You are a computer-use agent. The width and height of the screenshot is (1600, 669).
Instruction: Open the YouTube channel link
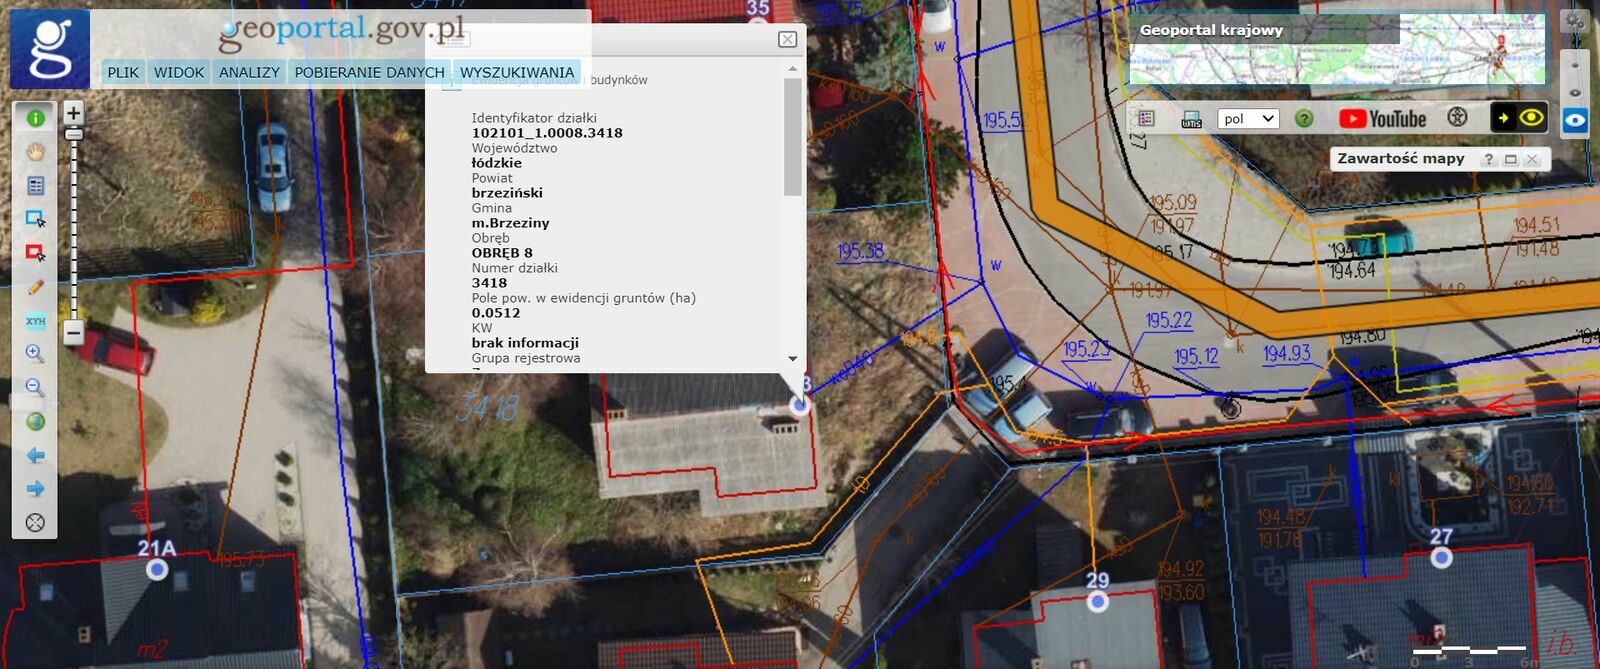1382,118
